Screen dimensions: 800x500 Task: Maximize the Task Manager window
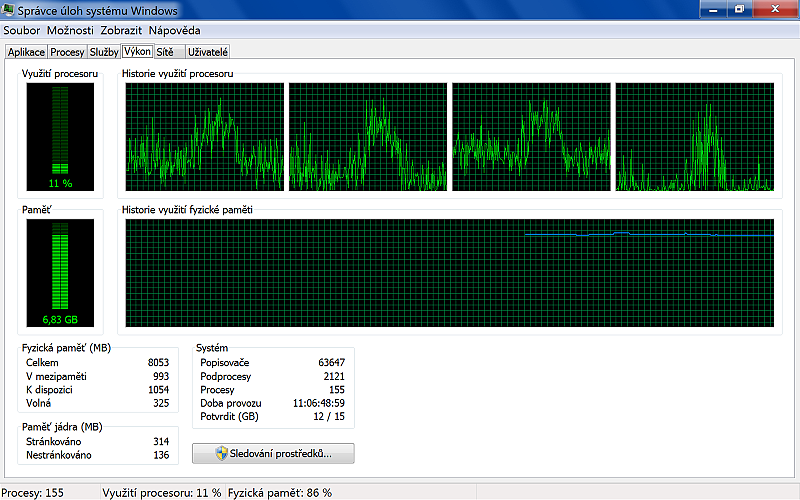(x=740, y=8)
